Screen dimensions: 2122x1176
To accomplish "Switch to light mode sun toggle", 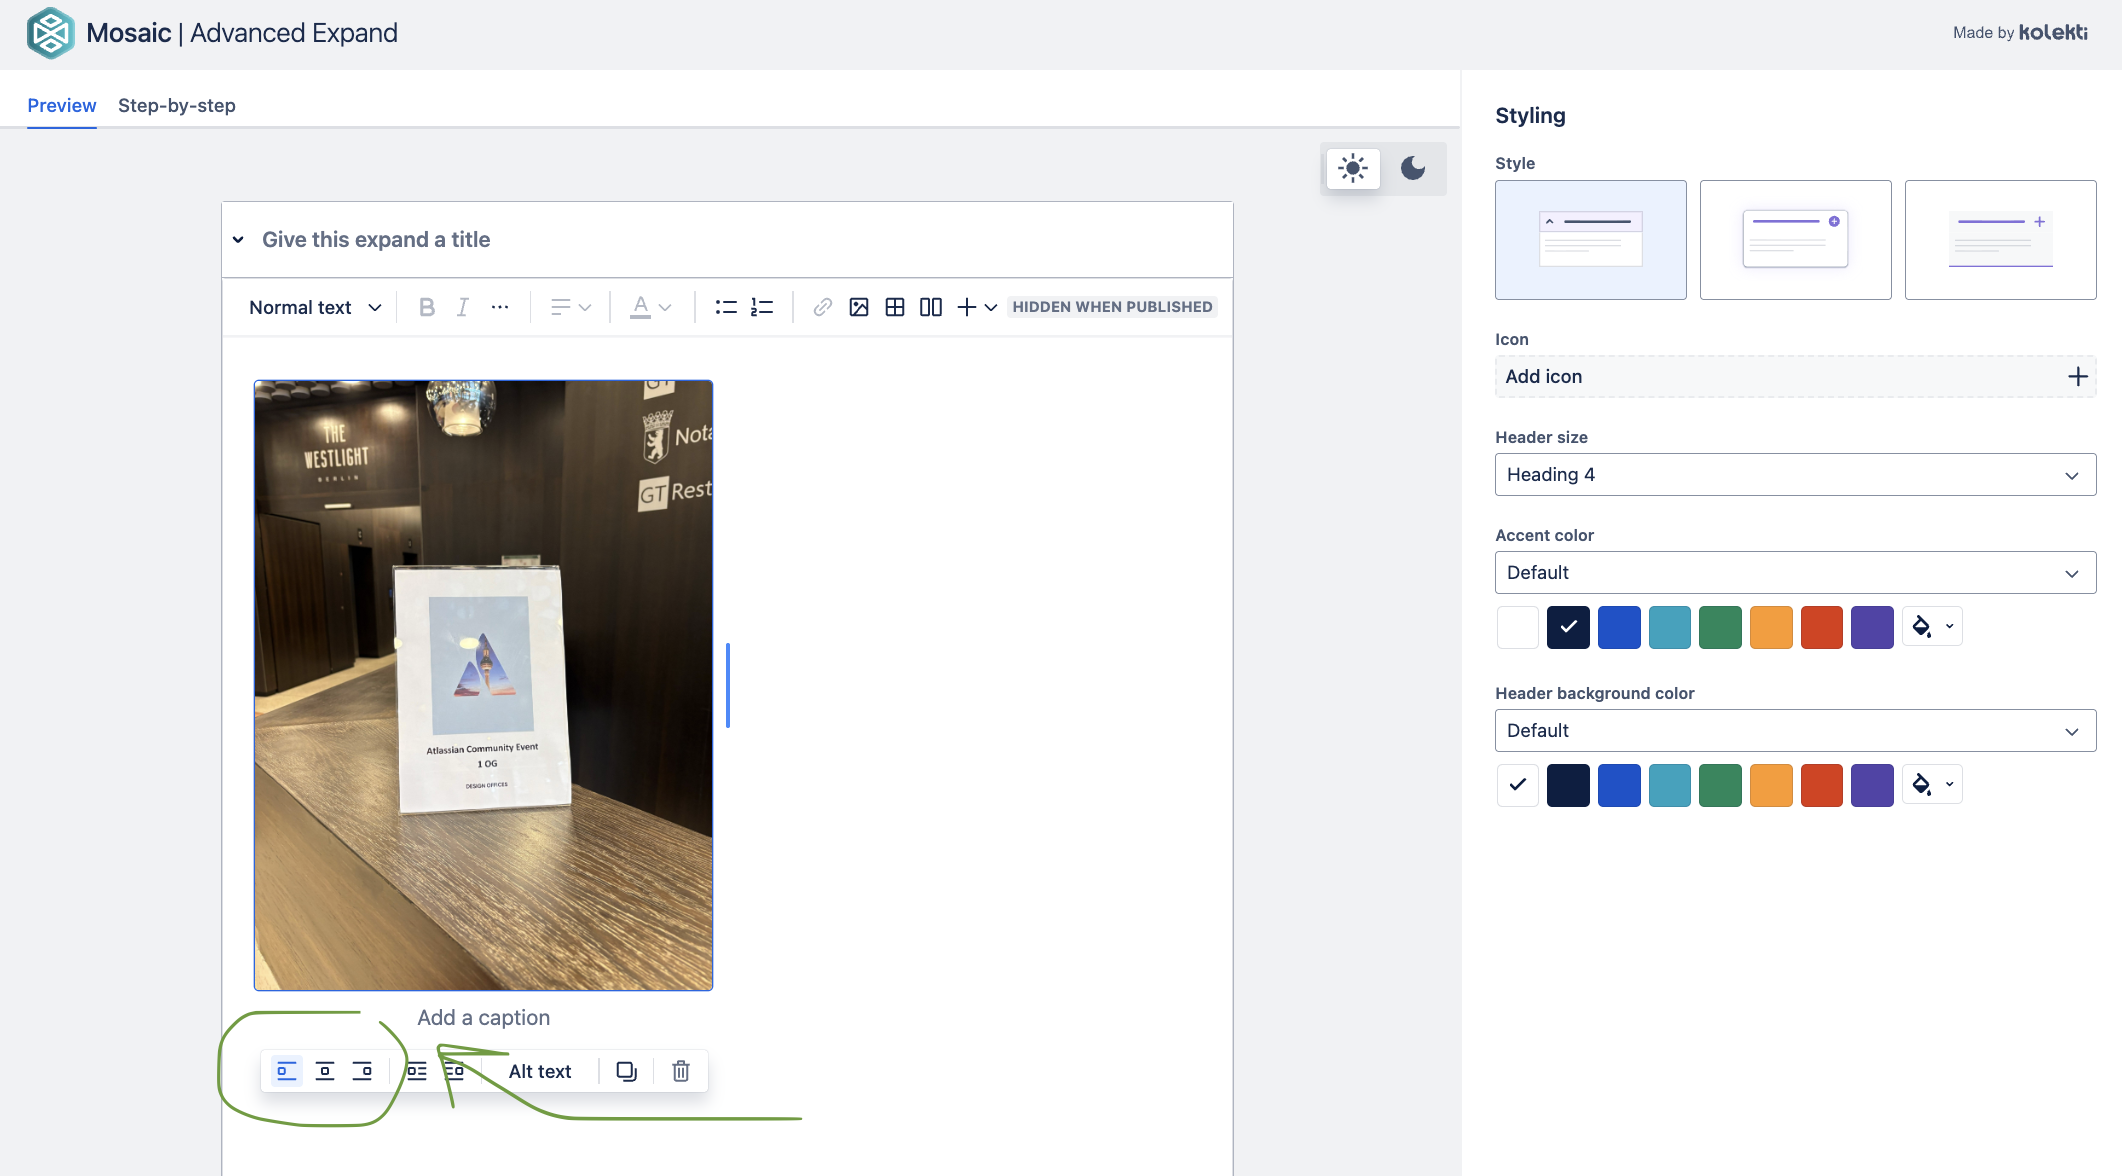I will tap(1352, 168).
